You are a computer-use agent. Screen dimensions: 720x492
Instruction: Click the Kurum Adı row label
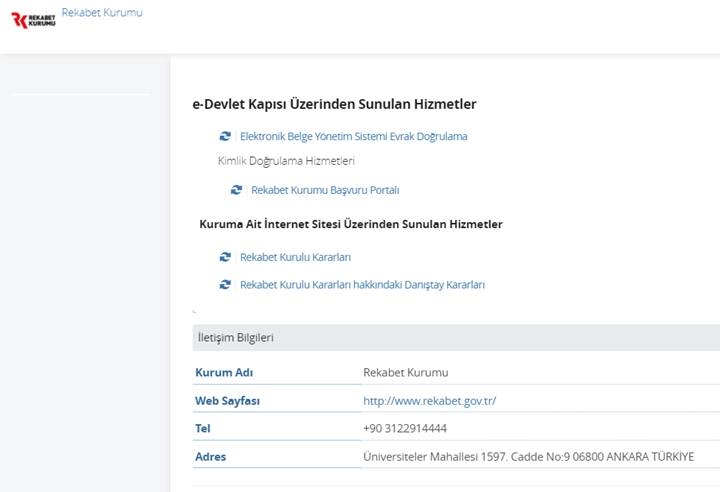click(224, 373)
